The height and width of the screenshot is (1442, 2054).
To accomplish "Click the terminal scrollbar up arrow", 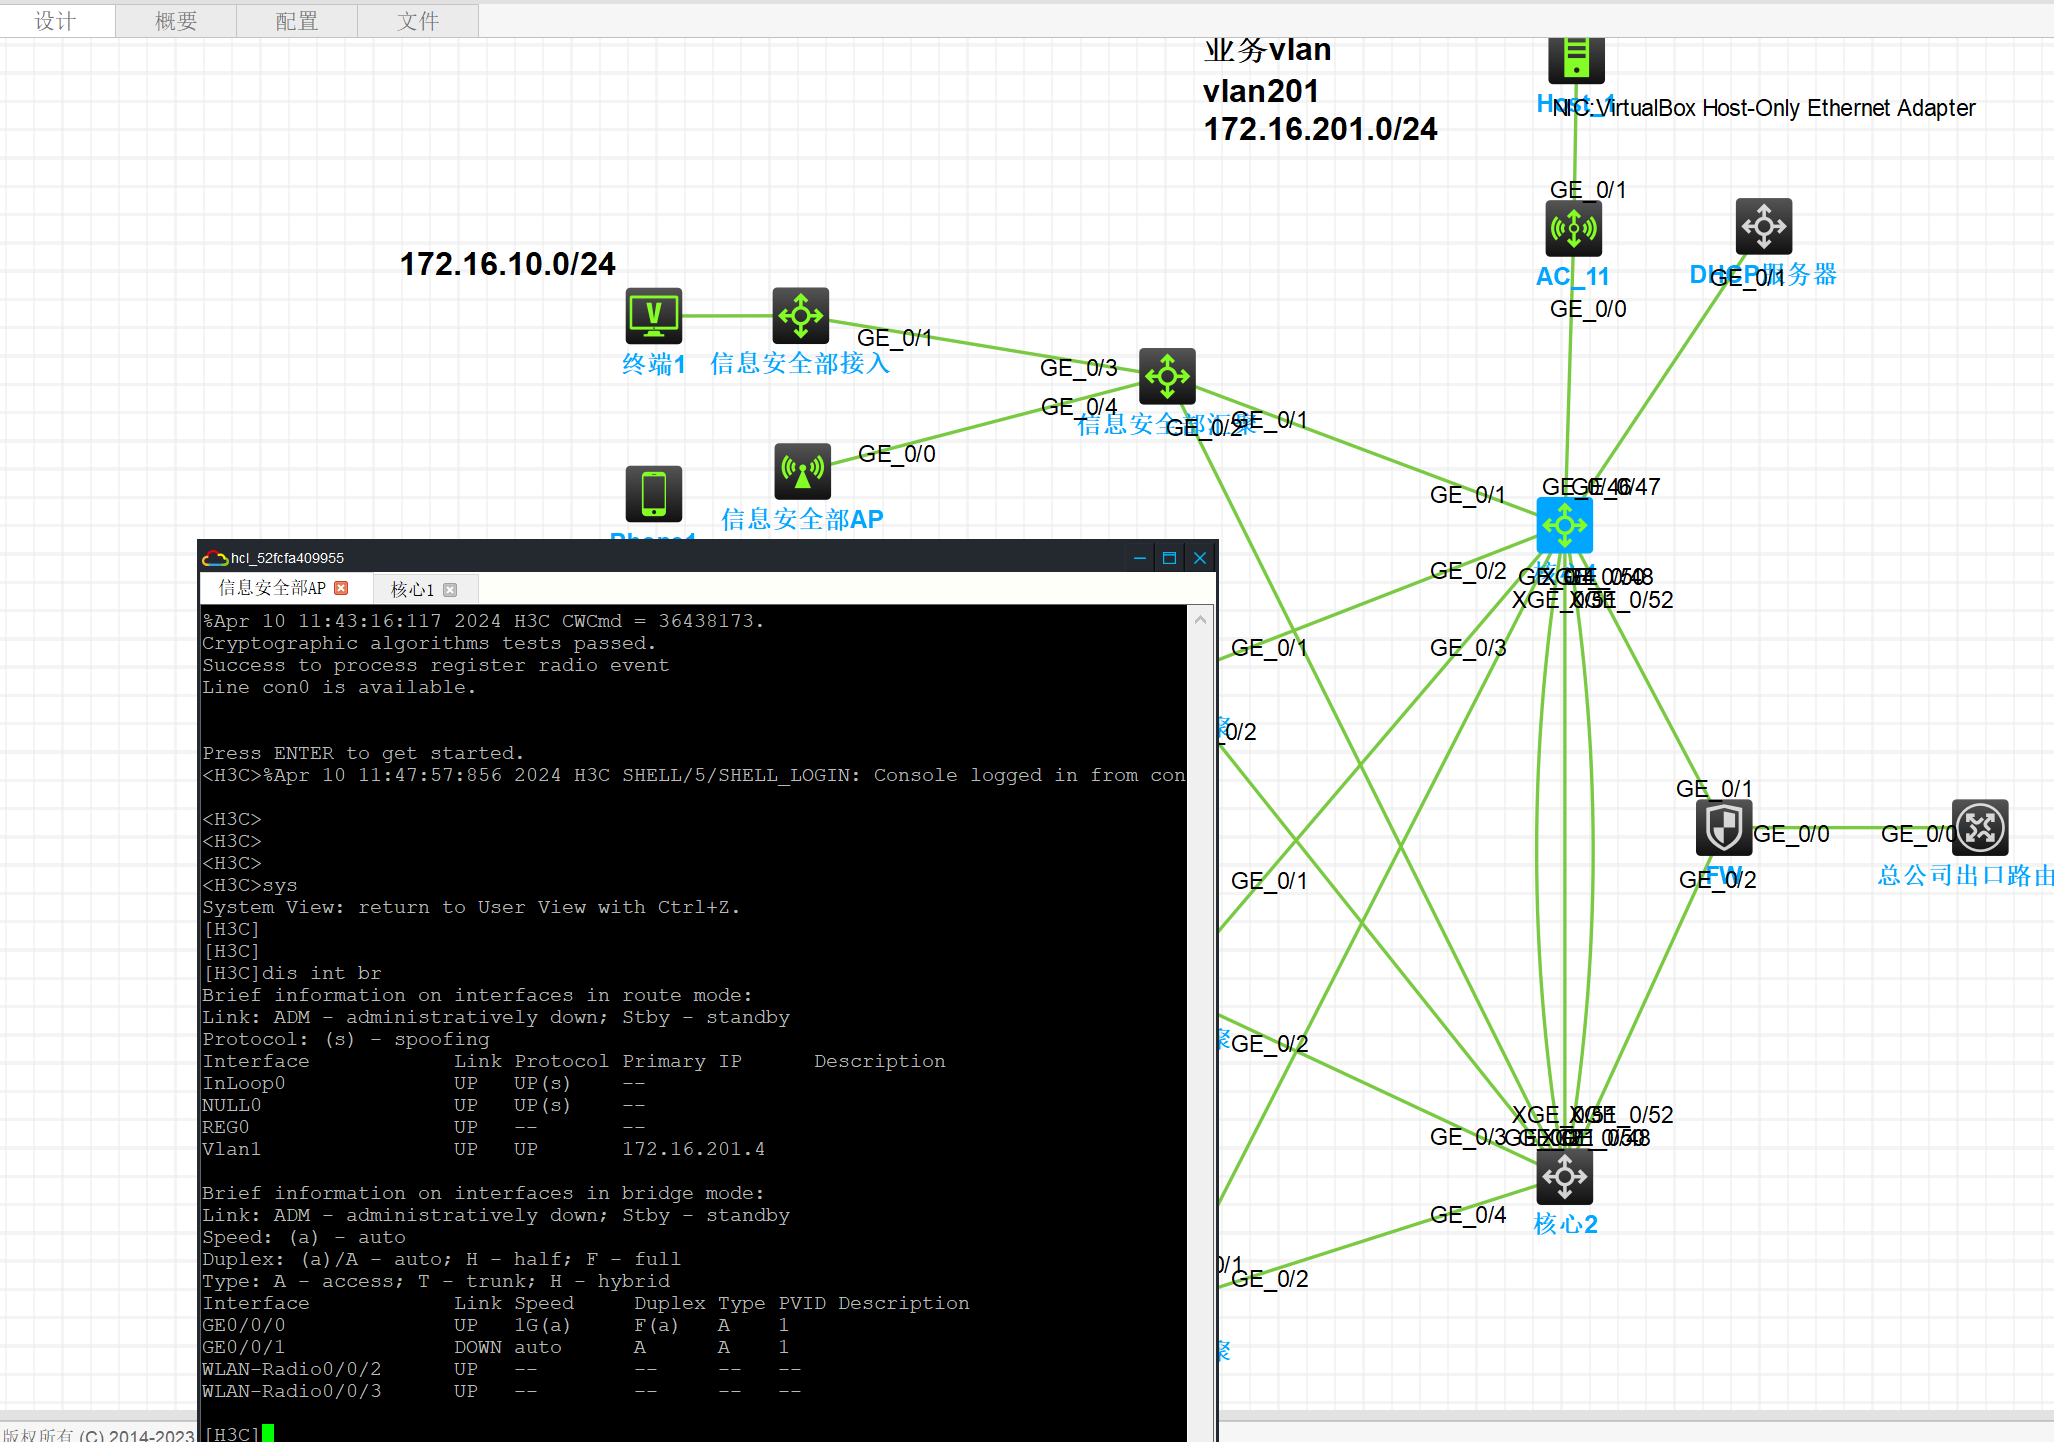I will coord(1200,620).
